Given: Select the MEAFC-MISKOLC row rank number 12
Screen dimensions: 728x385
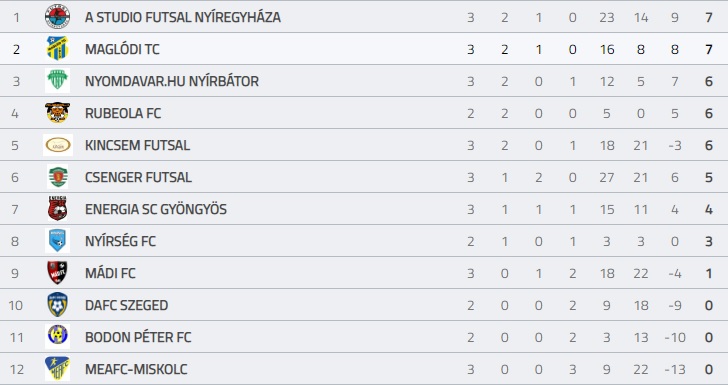Looking at the screenshot, I should tap(17, 370).
